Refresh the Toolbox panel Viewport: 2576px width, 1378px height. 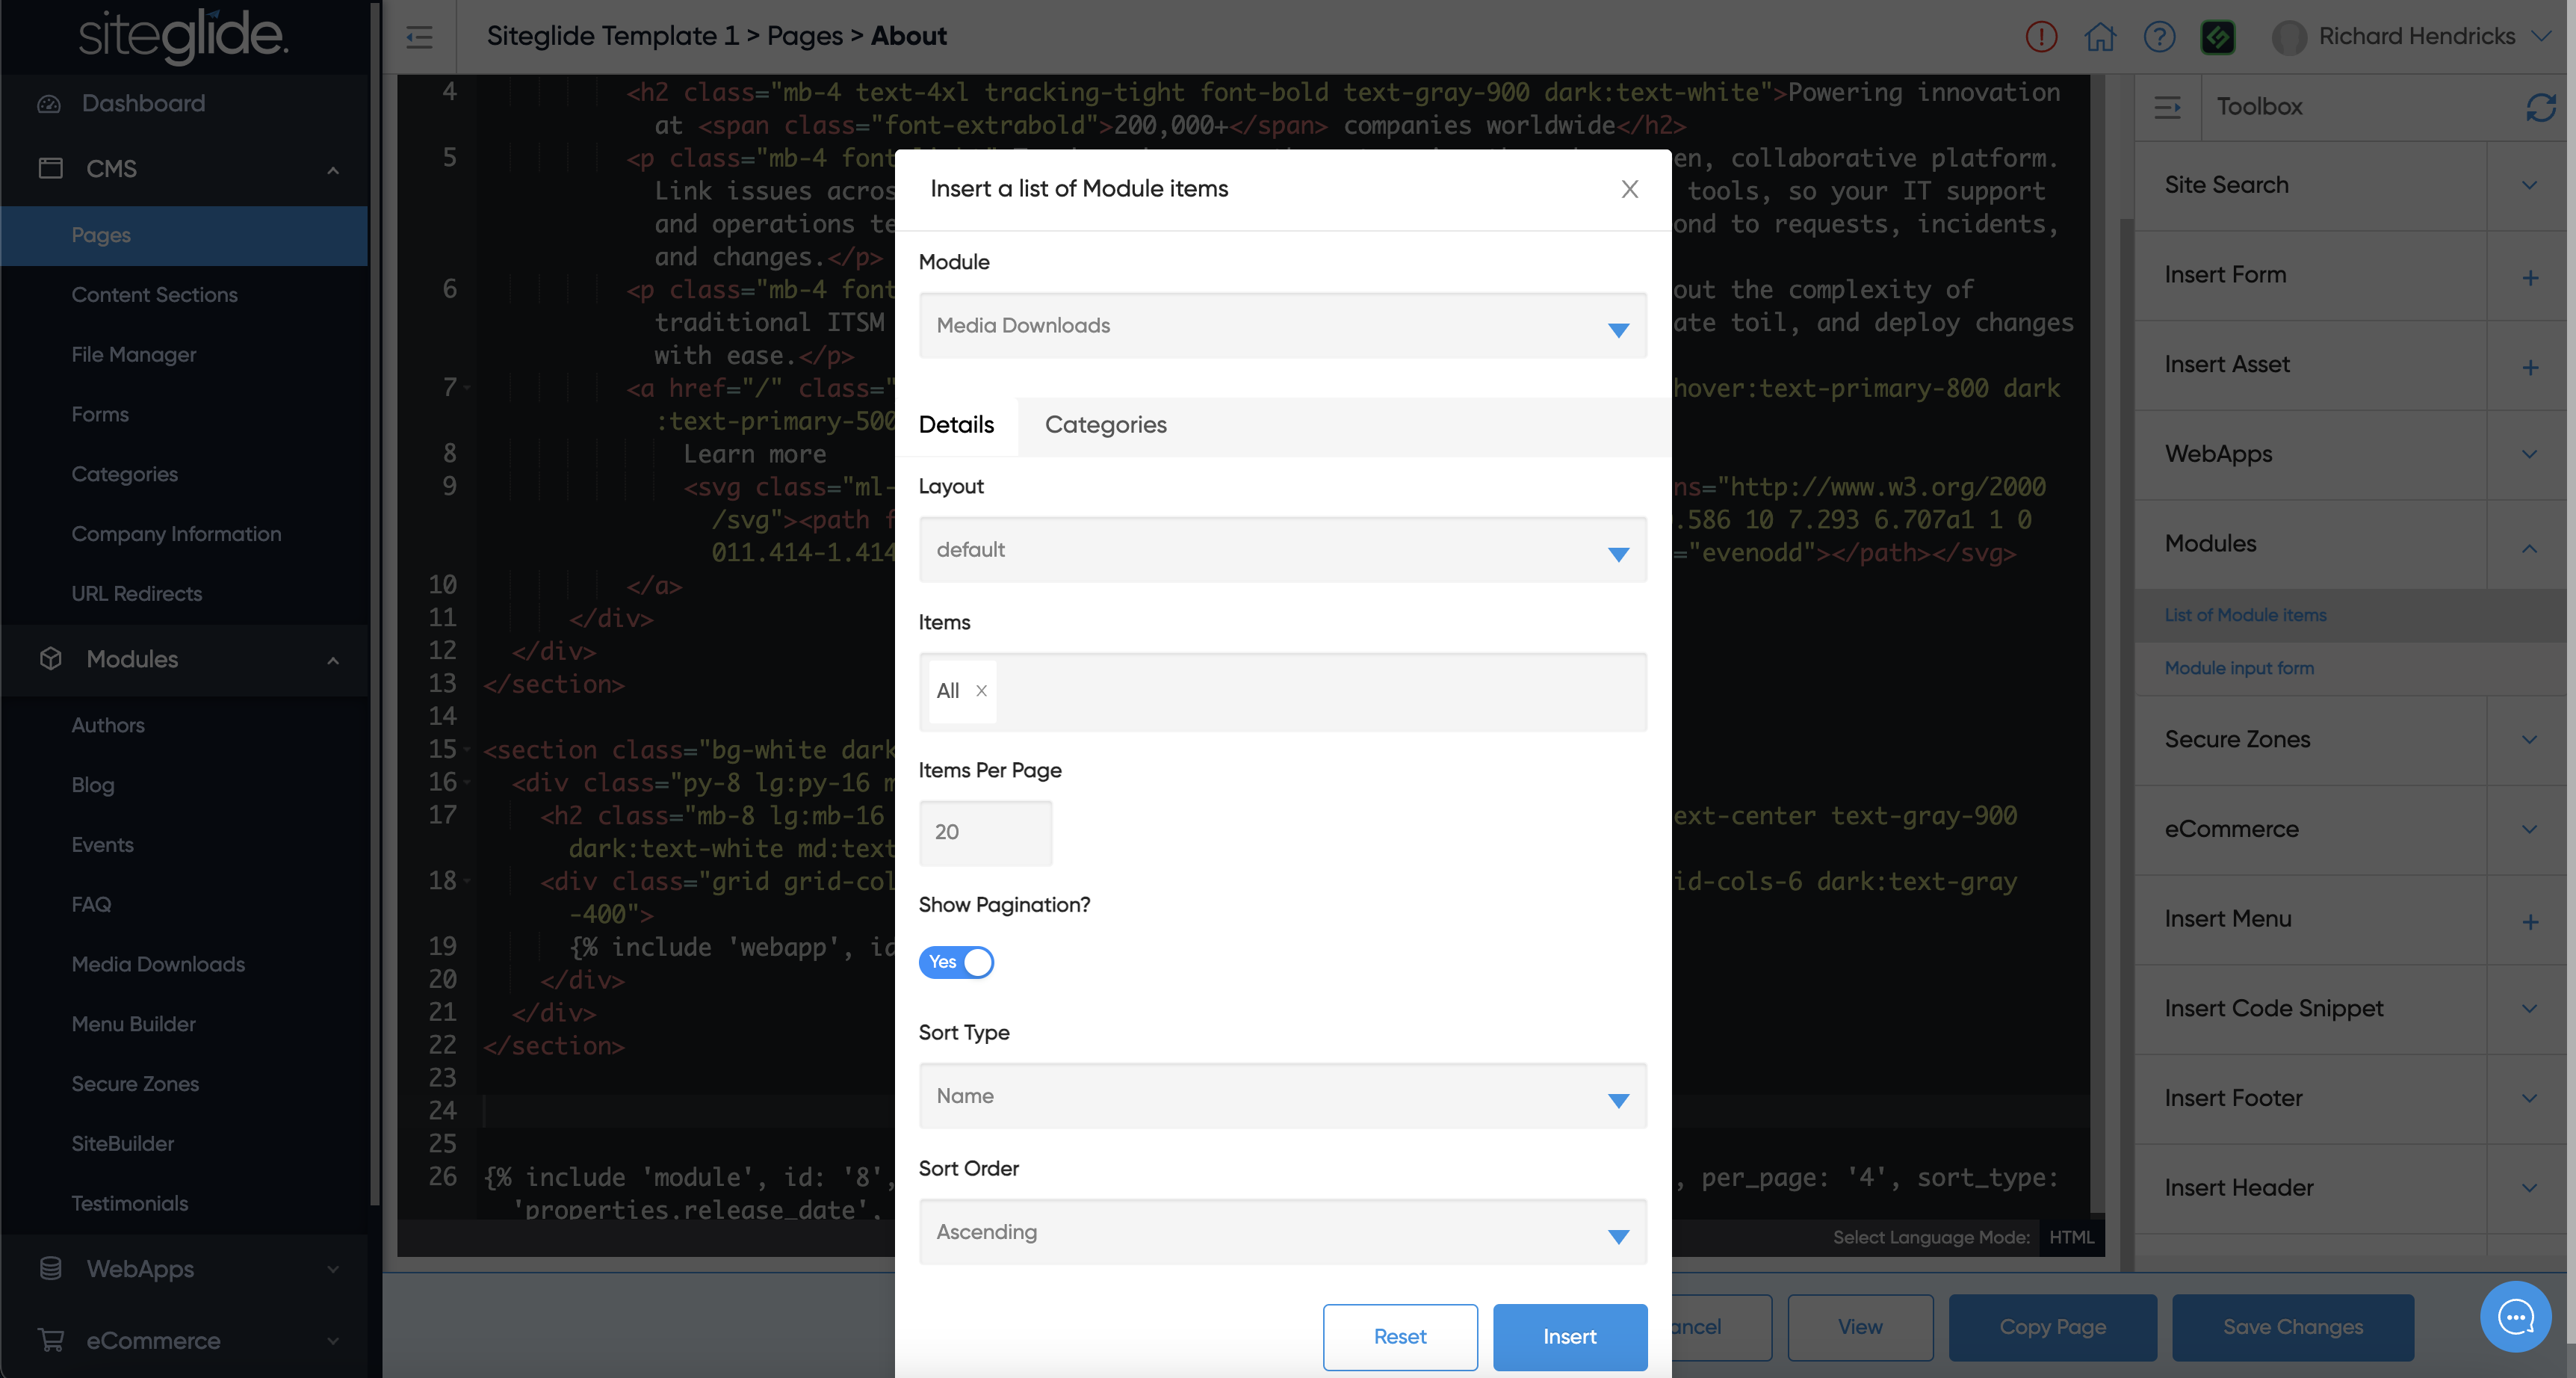2539,107
